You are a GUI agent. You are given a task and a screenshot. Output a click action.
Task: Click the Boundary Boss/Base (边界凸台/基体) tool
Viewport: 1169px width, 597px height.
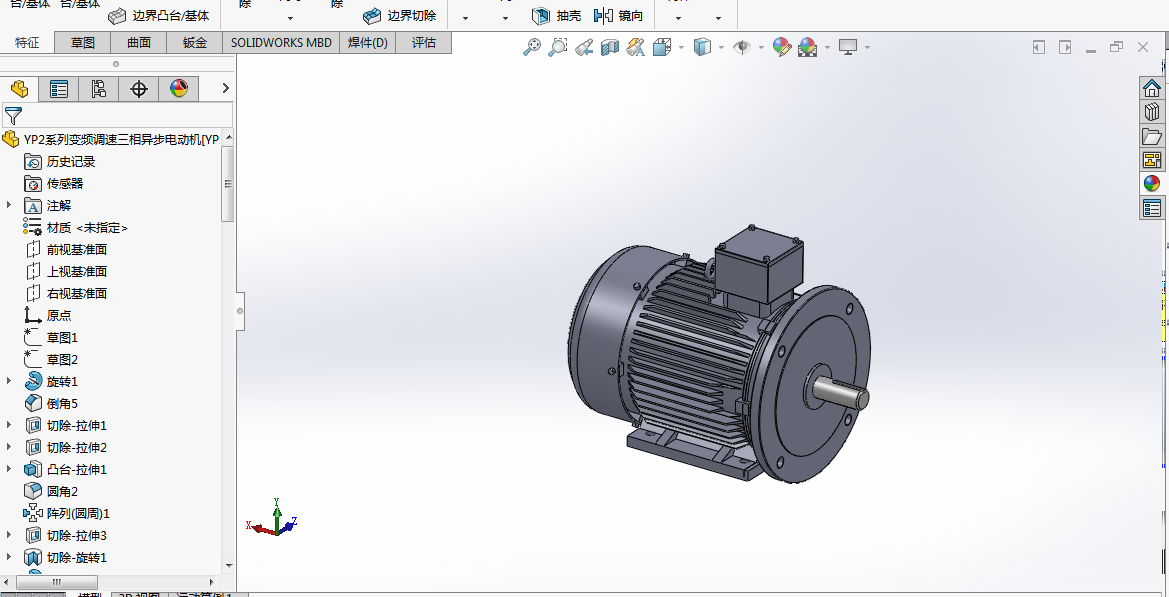pos(159,16)
